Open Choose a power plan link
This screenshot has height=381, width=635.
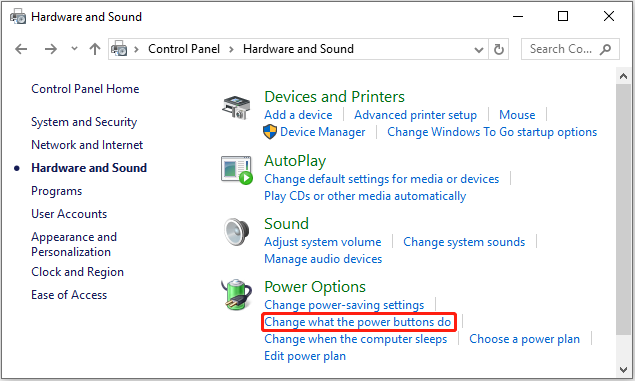(524, 339)
